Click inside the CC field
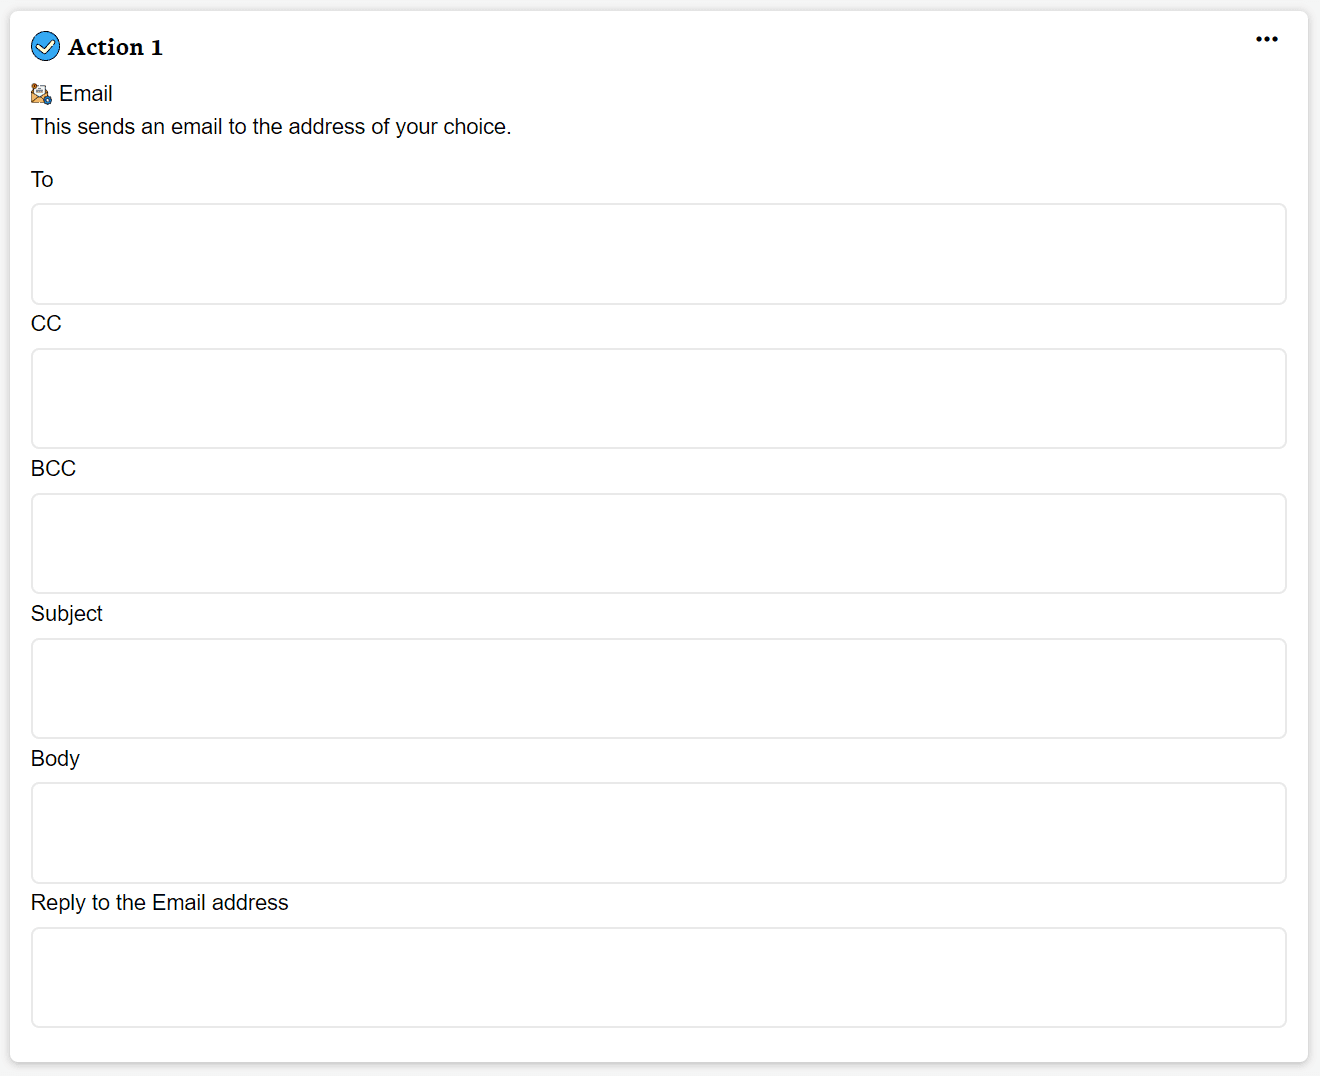Screen dimensions: 1320x1076 (658, 398)
